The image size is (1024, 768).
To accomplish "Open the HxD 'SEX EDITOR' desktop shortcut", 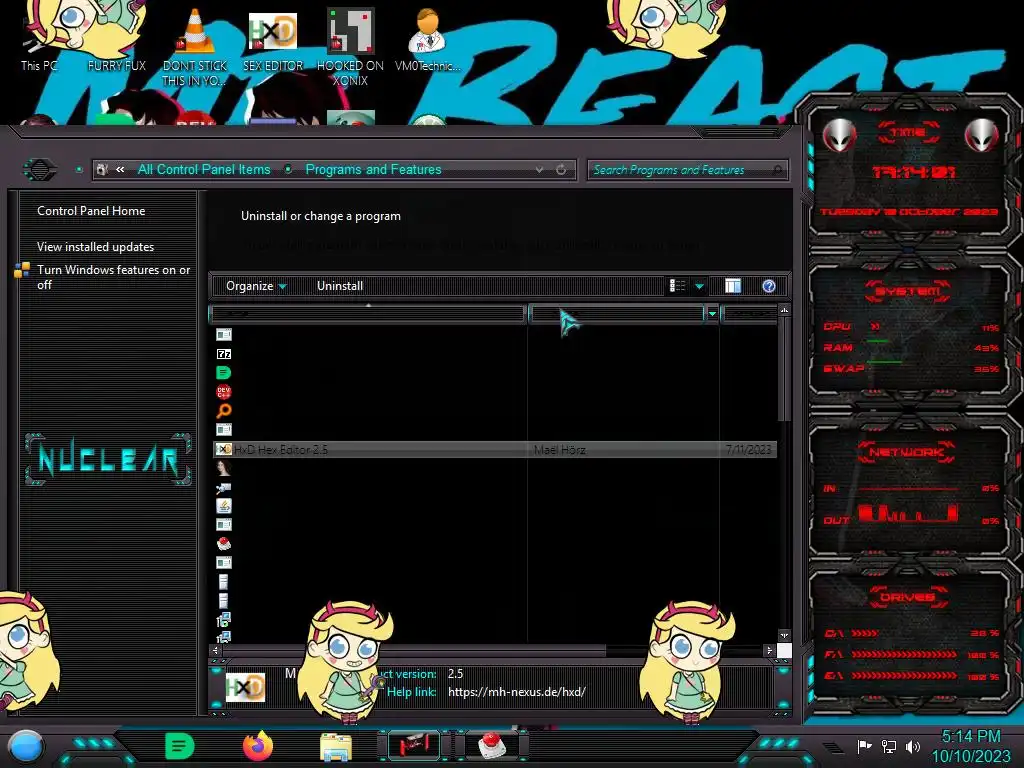I will [273, 42].
